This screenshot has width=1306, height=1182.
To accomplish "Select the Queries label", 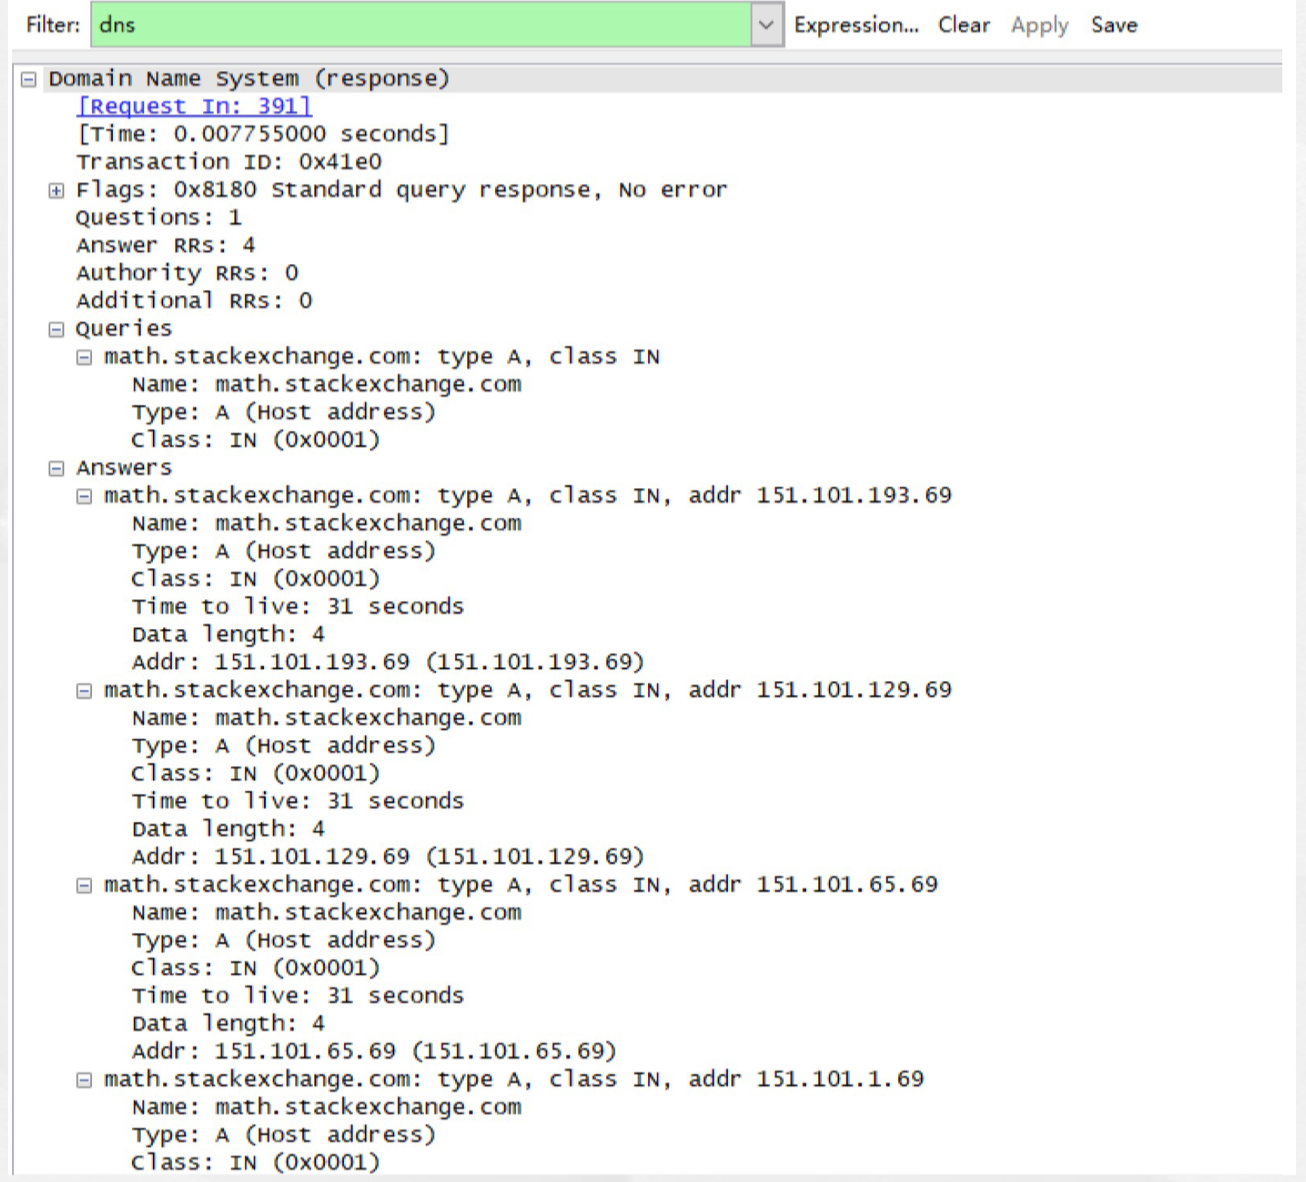I will (x=124, y=329).
